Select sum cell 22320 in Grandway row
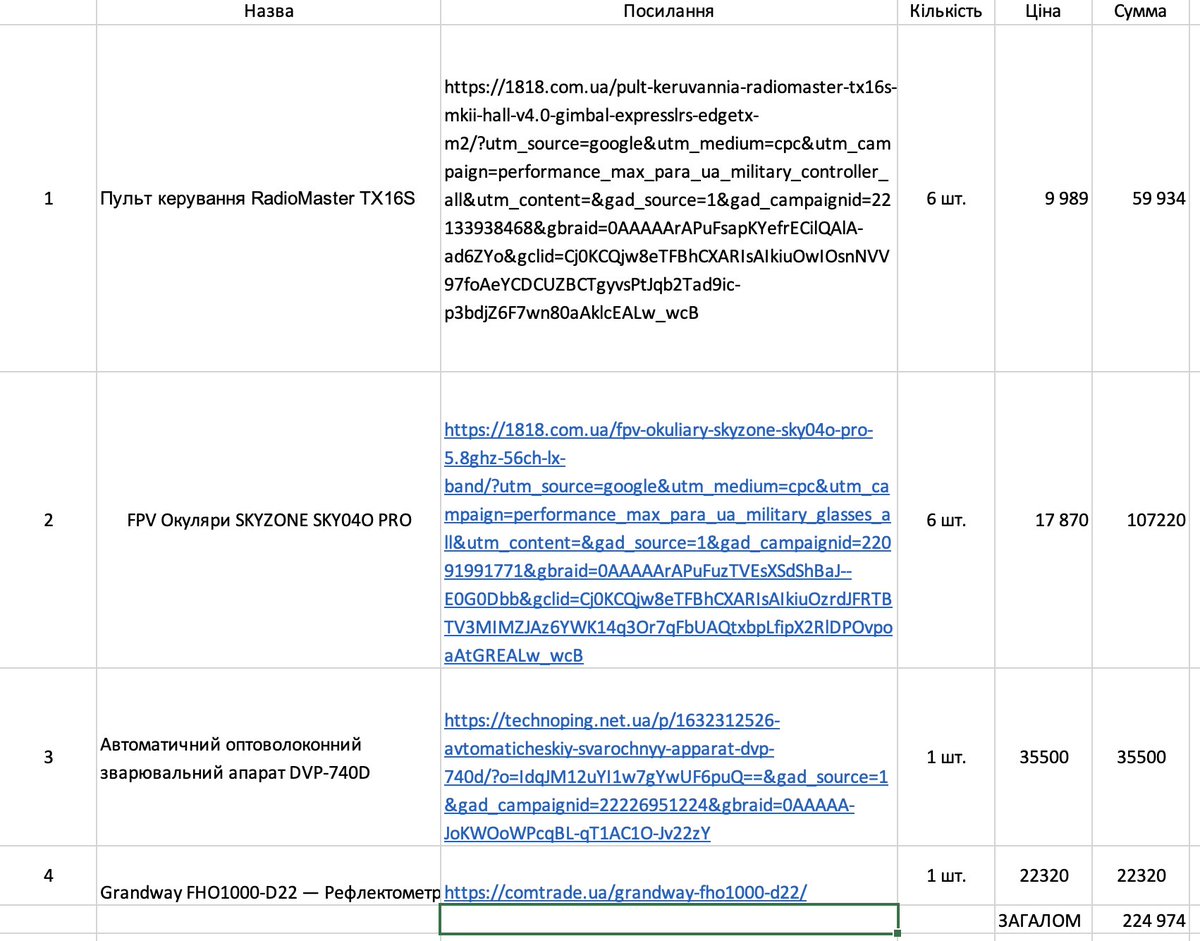1200x941 pixels. pyautogui.click(x=1141, y=875)
